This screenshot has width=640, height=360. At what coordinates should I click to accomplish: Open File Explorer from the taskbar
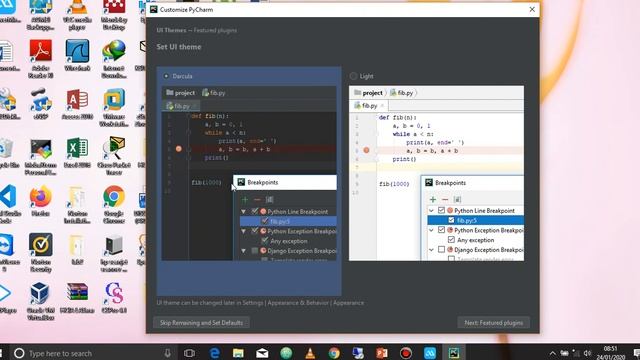click(238, 353)
